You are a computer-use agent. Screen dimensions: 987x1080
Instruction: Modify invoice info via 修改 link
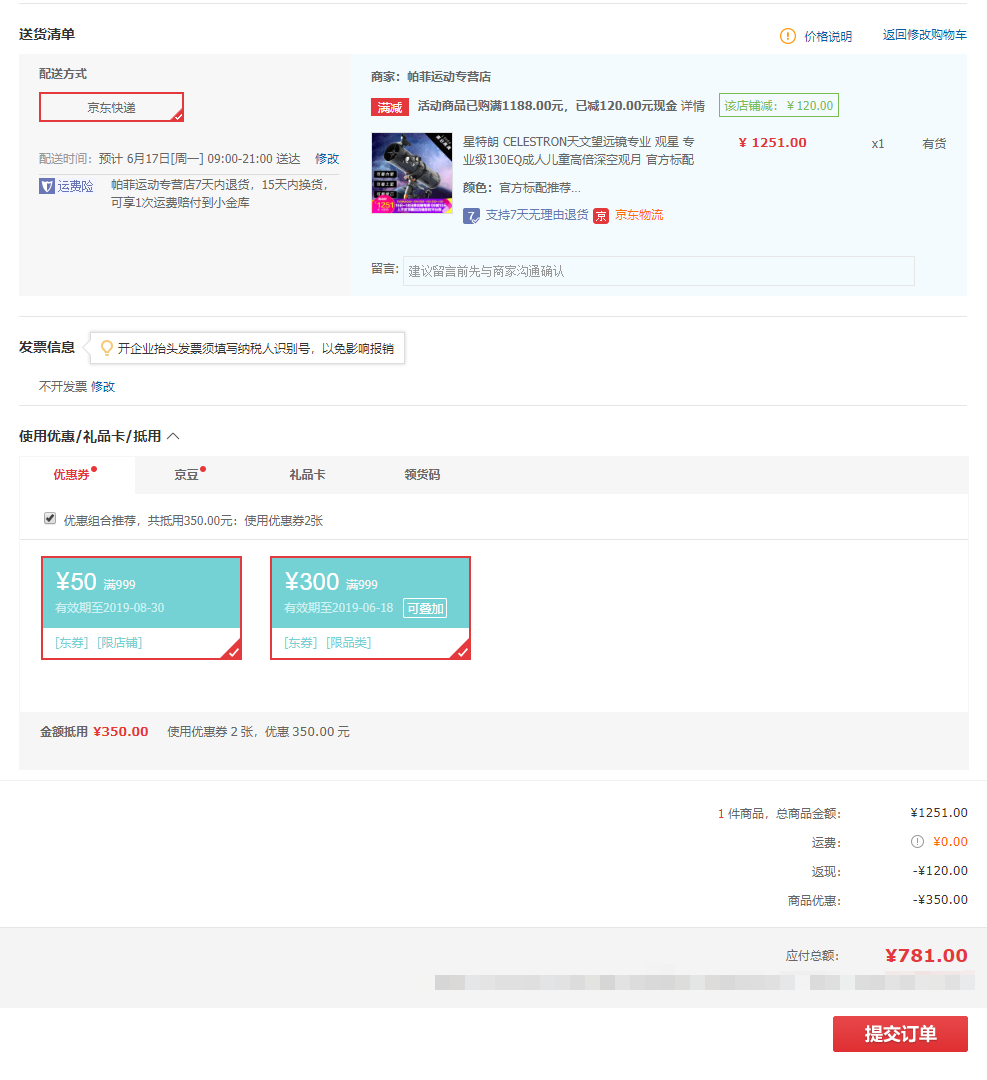point(103,386)
